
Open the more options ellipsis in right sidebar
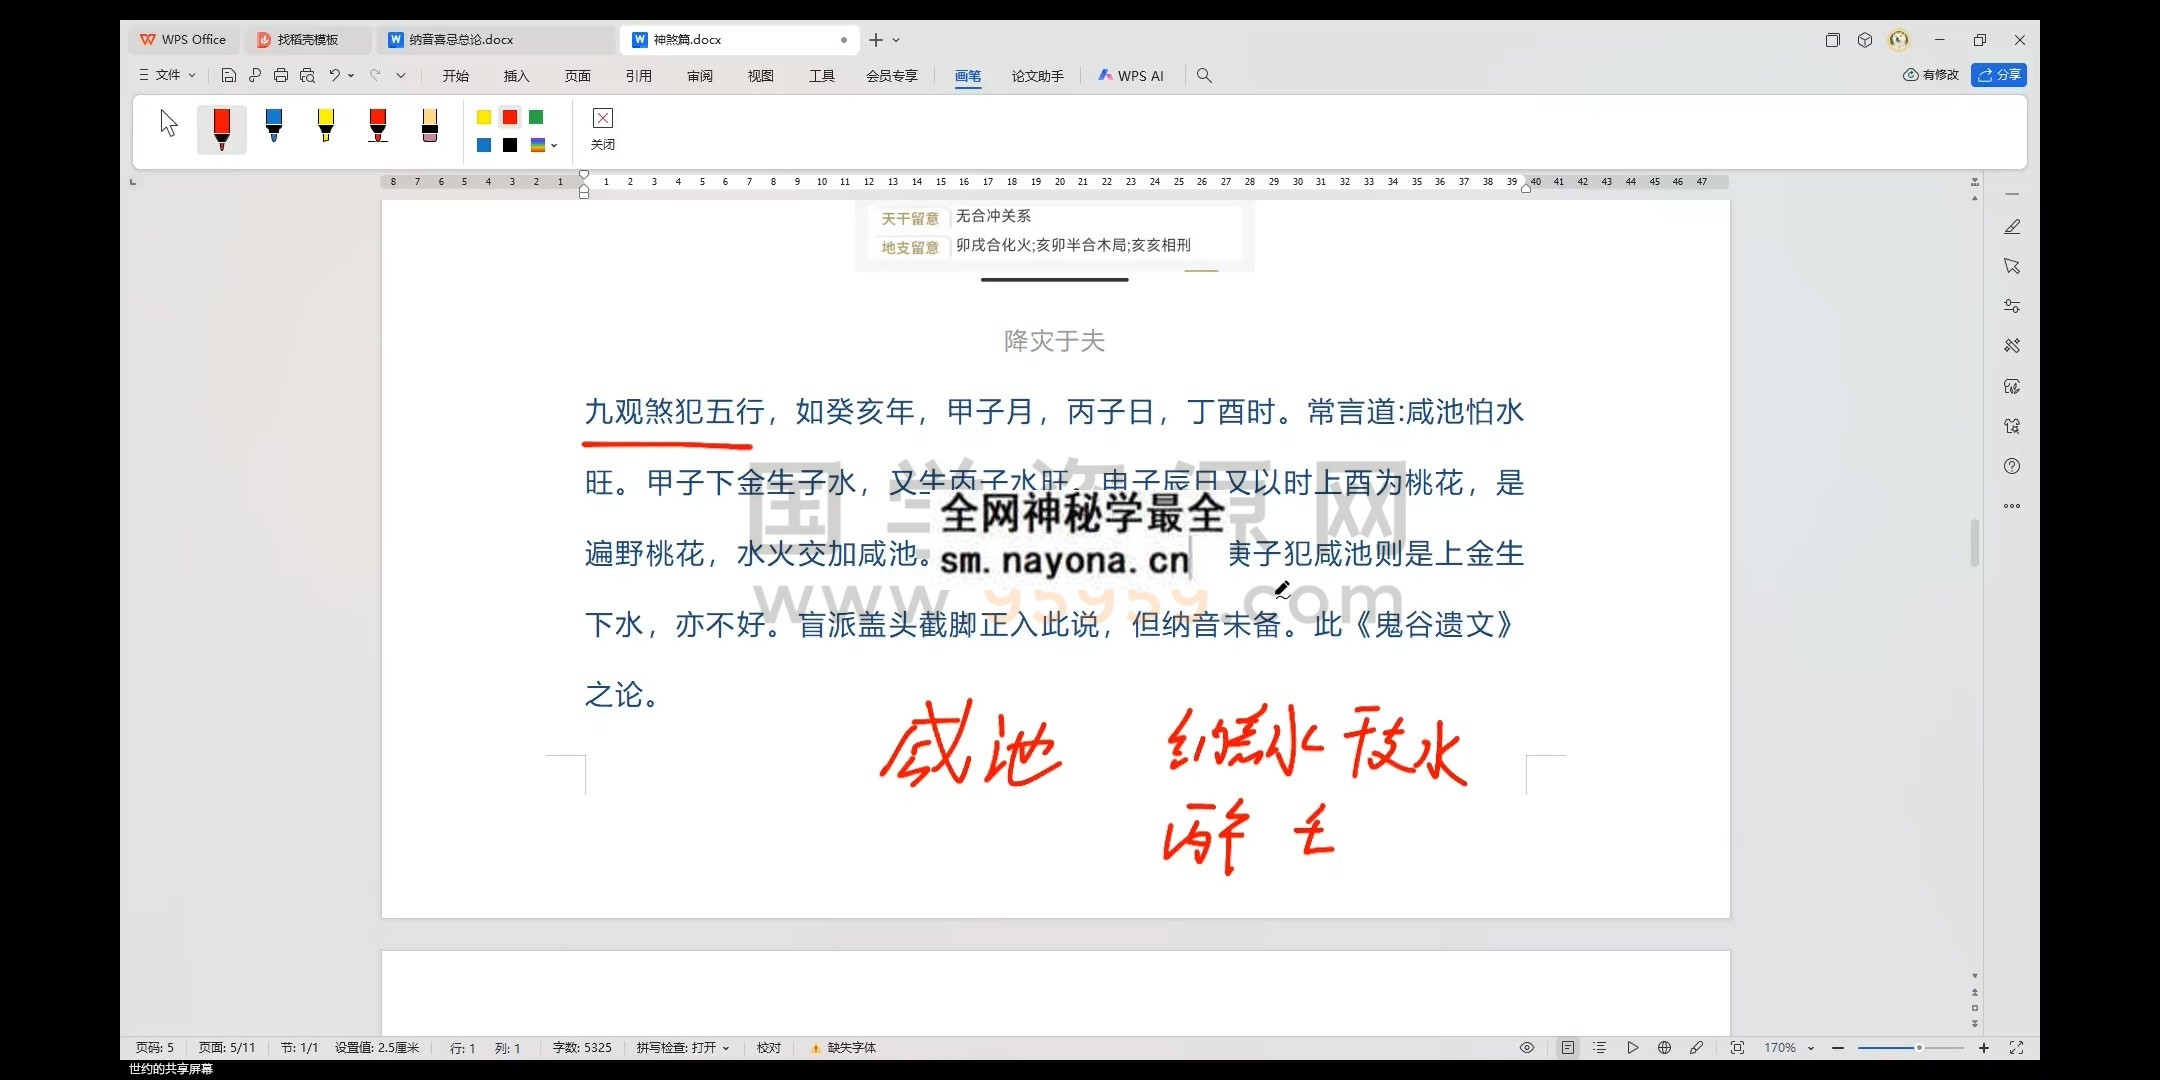point(2012,506)
